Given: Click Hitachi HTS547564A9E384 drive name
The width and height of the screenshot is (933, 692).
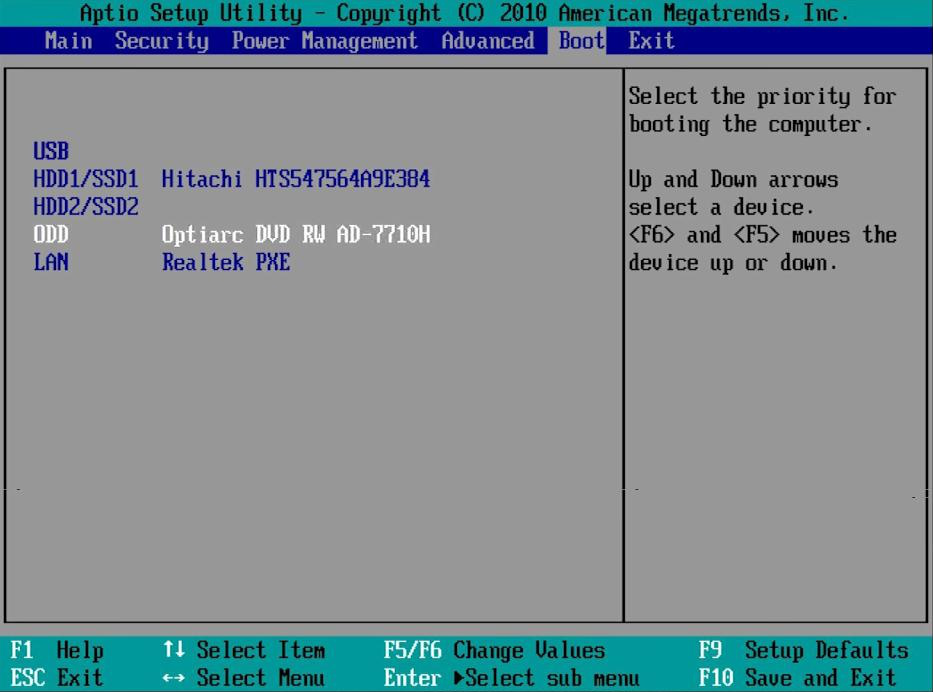Looking at the screenshot, I should (x=296, y=180).
